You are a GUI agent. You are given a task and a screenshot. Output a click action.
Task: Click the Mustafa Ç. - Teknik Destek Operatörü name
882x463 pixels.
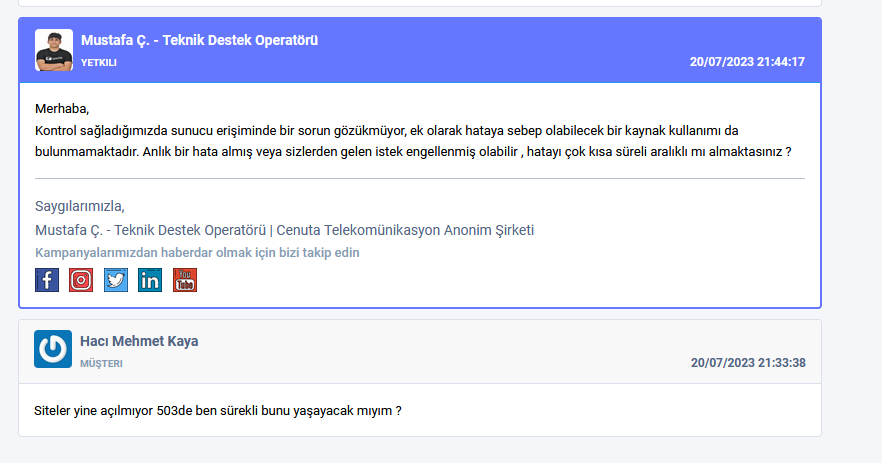pos(199,41)
